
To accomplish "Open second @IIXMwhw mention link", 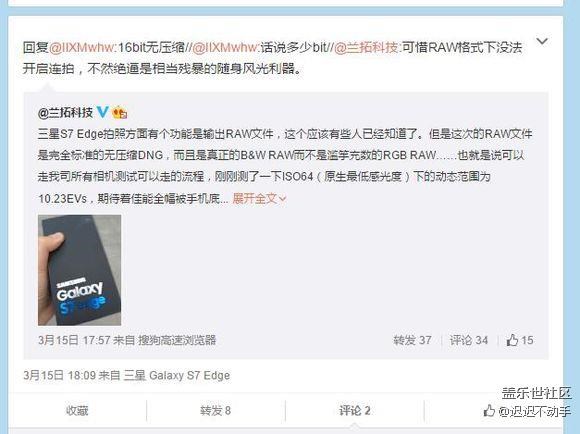I will coord(225,47).
